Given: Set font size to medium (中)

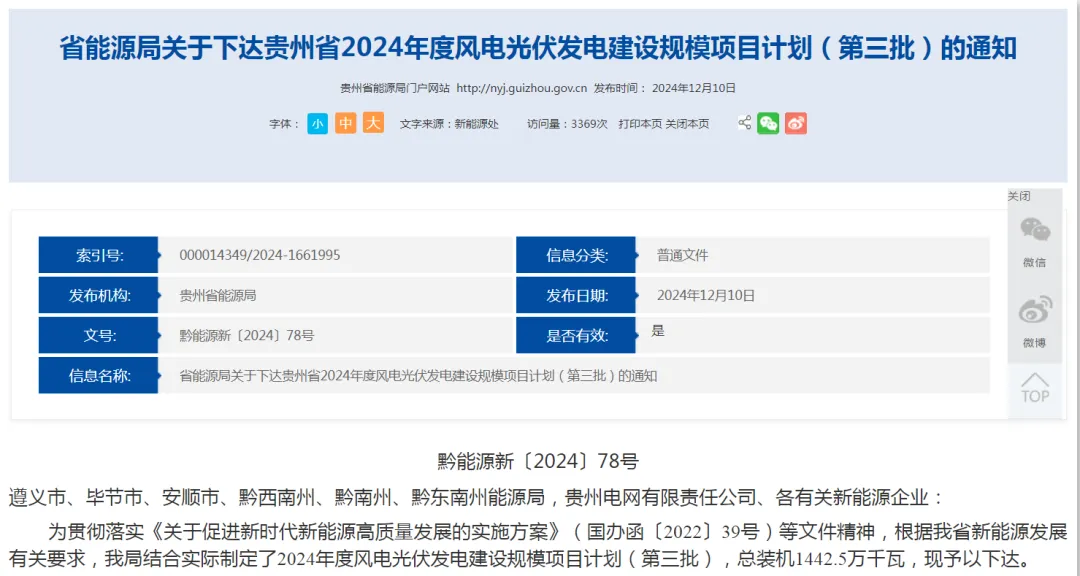Looking at the screenshot, I should (345, 123).
